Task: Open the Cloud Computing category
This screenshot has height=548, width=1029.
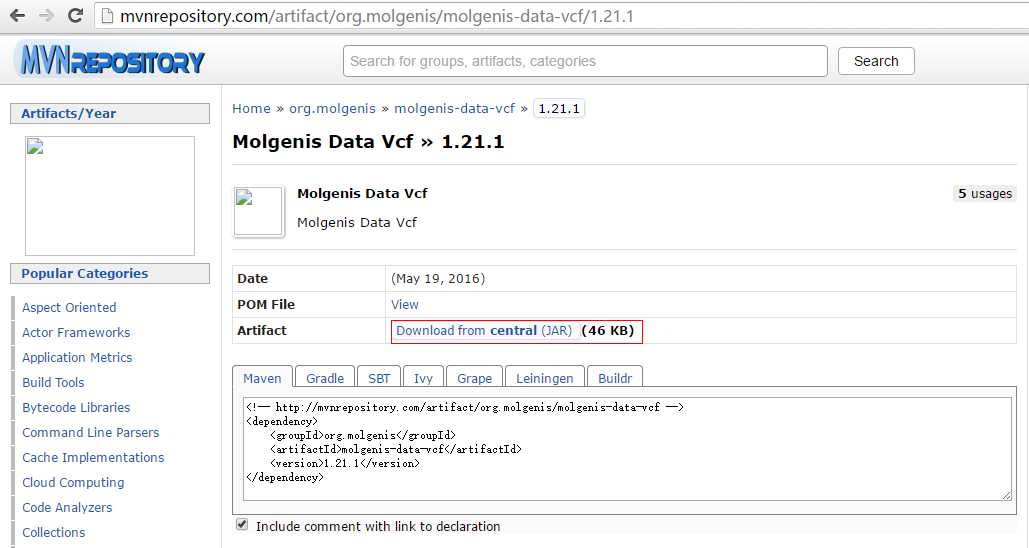Action: point(73,482)
